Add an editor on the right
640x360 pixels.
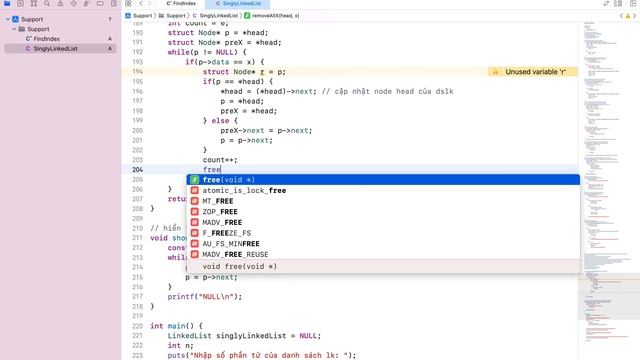click(633, 3)
